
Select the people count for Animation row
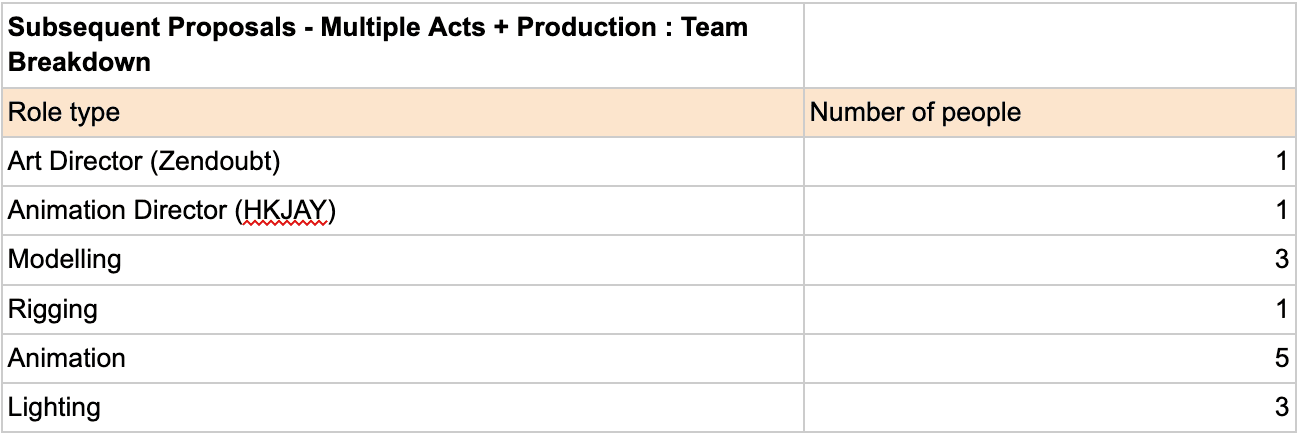[1048, 358]
